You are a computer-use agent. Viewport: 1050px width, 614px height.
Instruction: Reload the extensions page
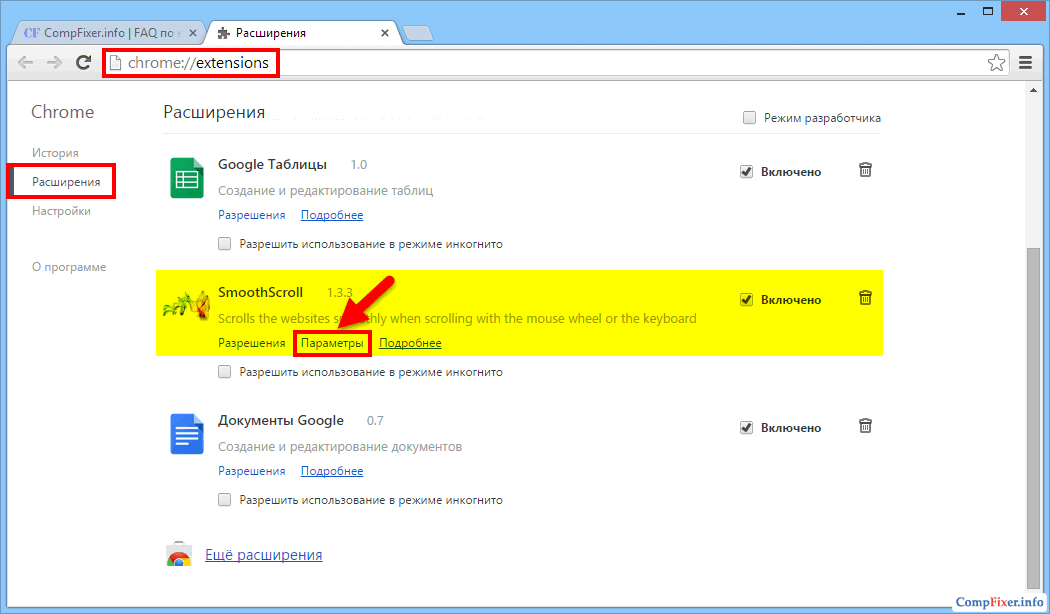coord(84,63)
